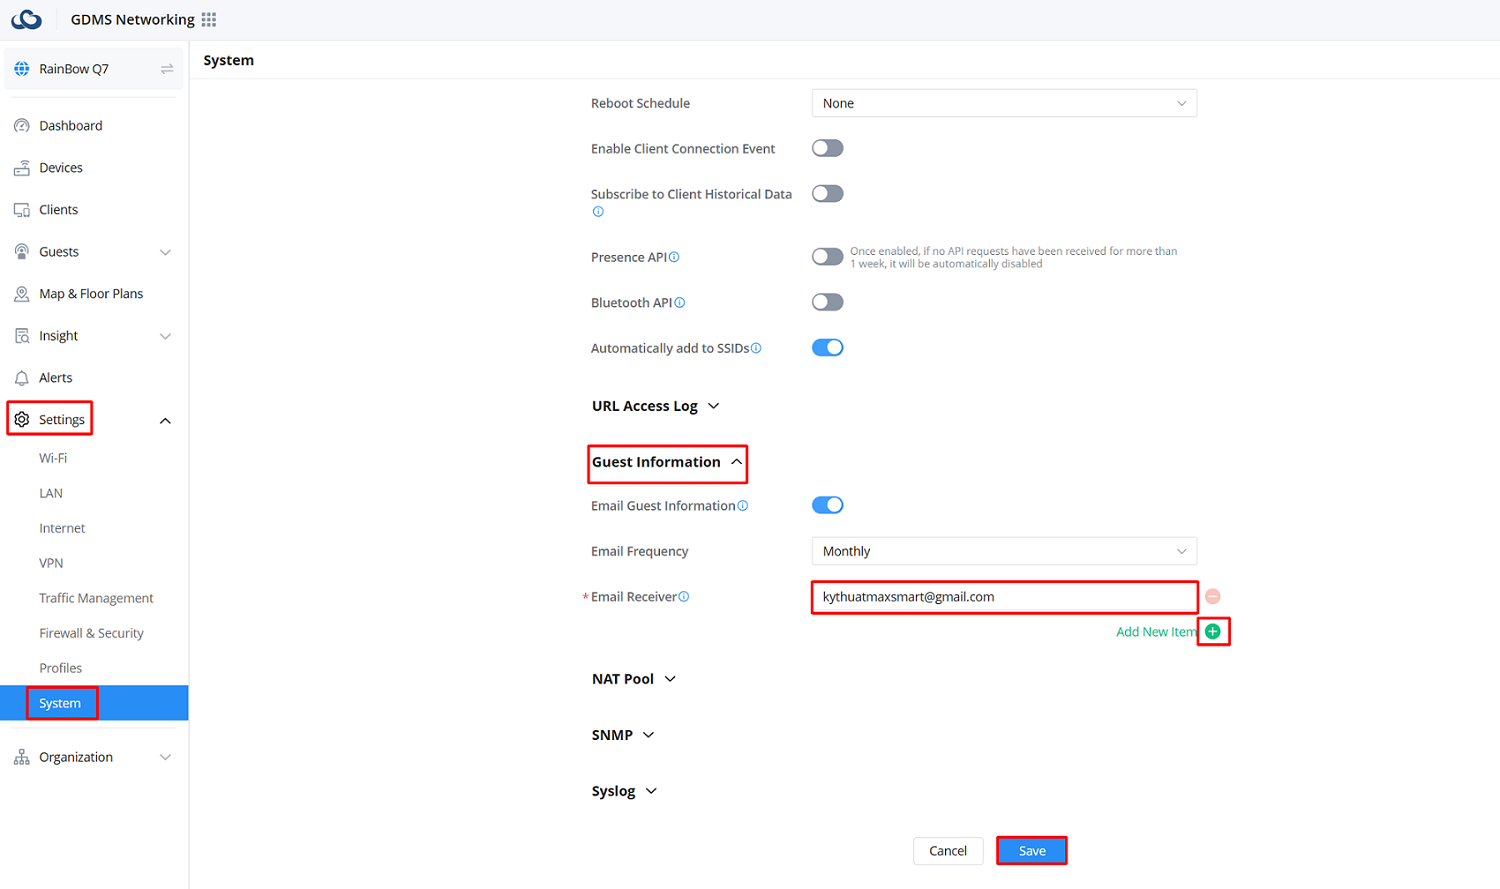Viewport: 1500px width, 889px height.
Task: Change the Email Frequency dropdown
Action: (1003, 550)
